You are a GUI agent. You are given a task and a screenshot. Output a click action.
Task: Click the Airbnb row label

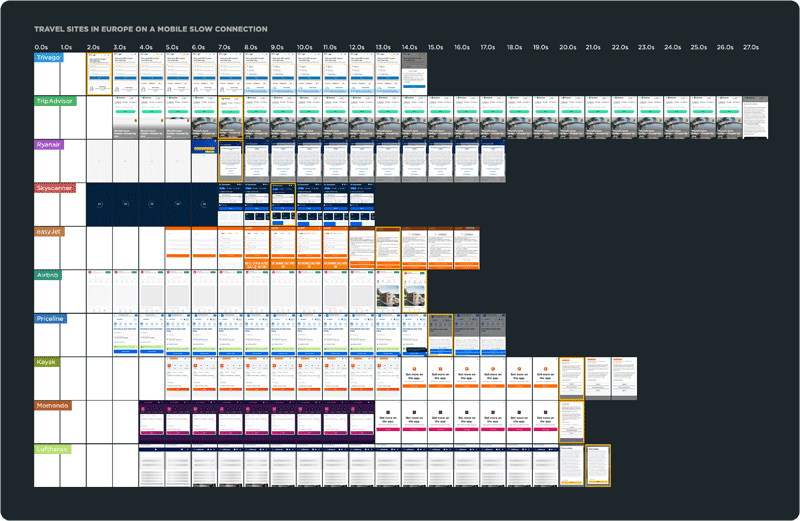(48, 275)
